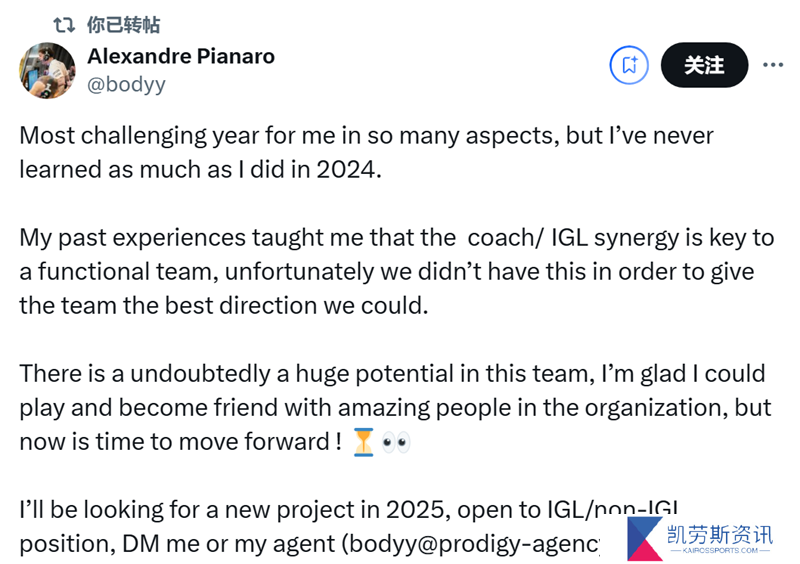Screen dimensions: 800x564
Task: Click the coach/IGL synergy paragraph
Action: [396, 272]
